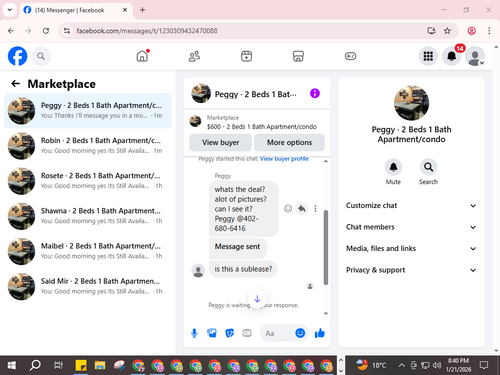Go to Home feed icon

click(x=142, y=56)
